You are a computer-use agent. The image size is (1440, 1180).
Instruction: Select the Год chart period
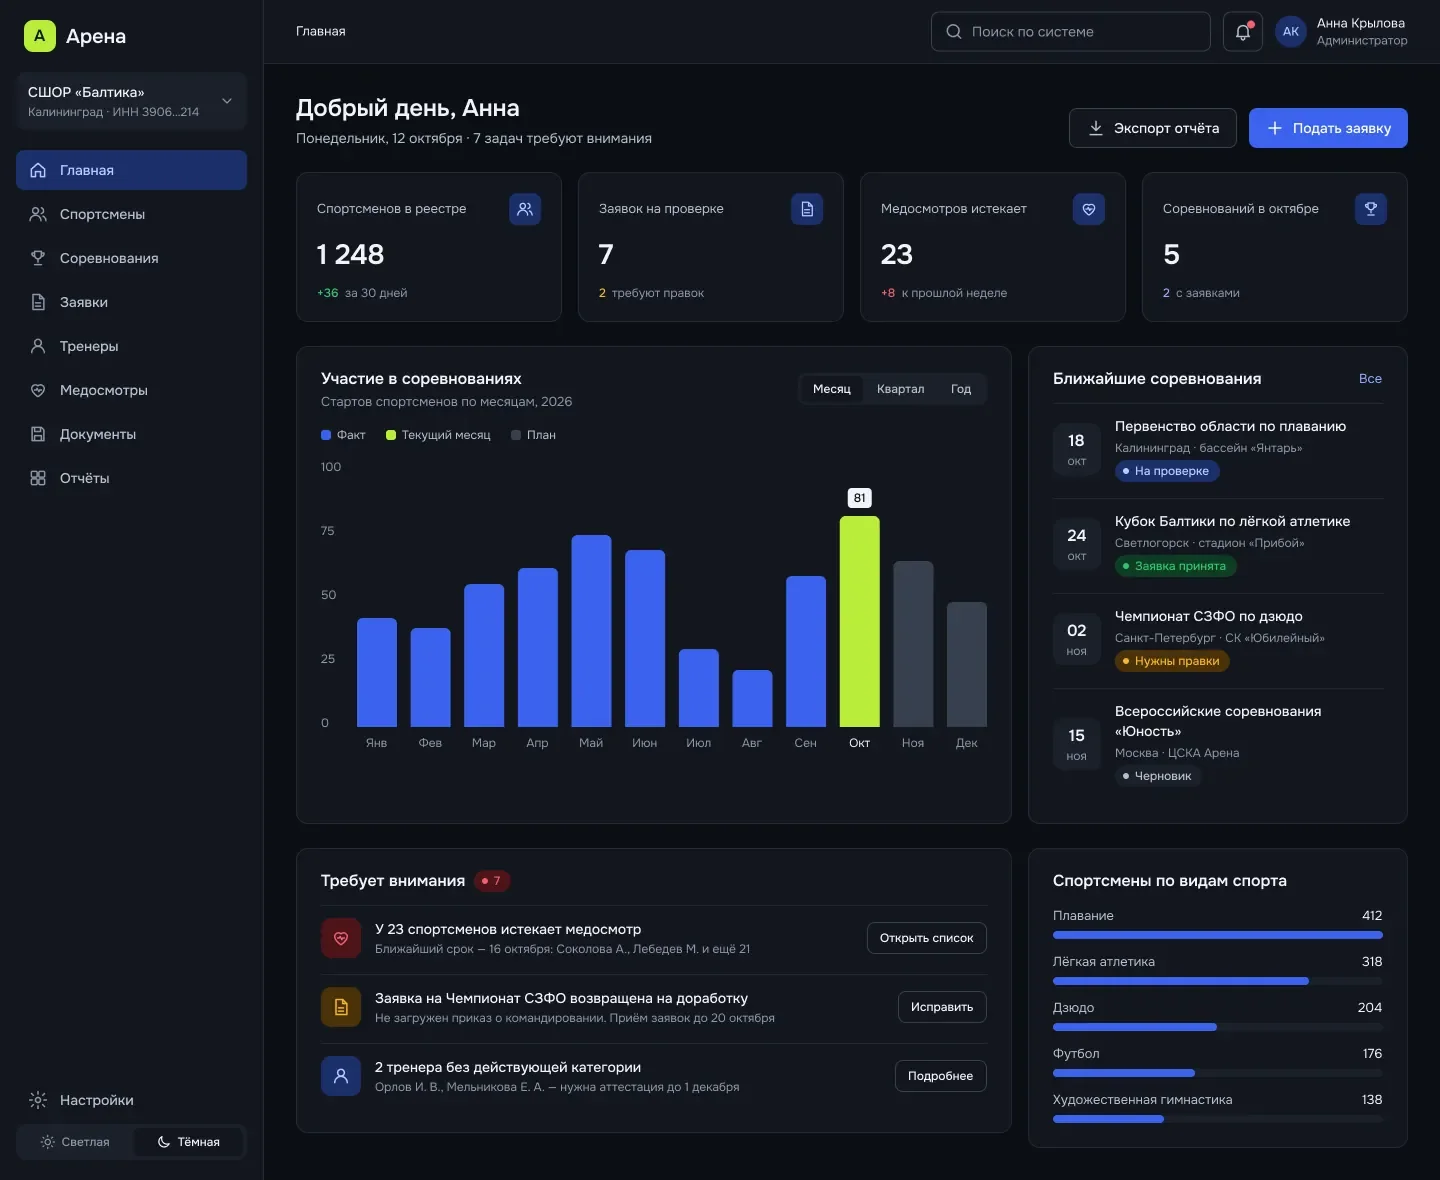tap(961, 389)
